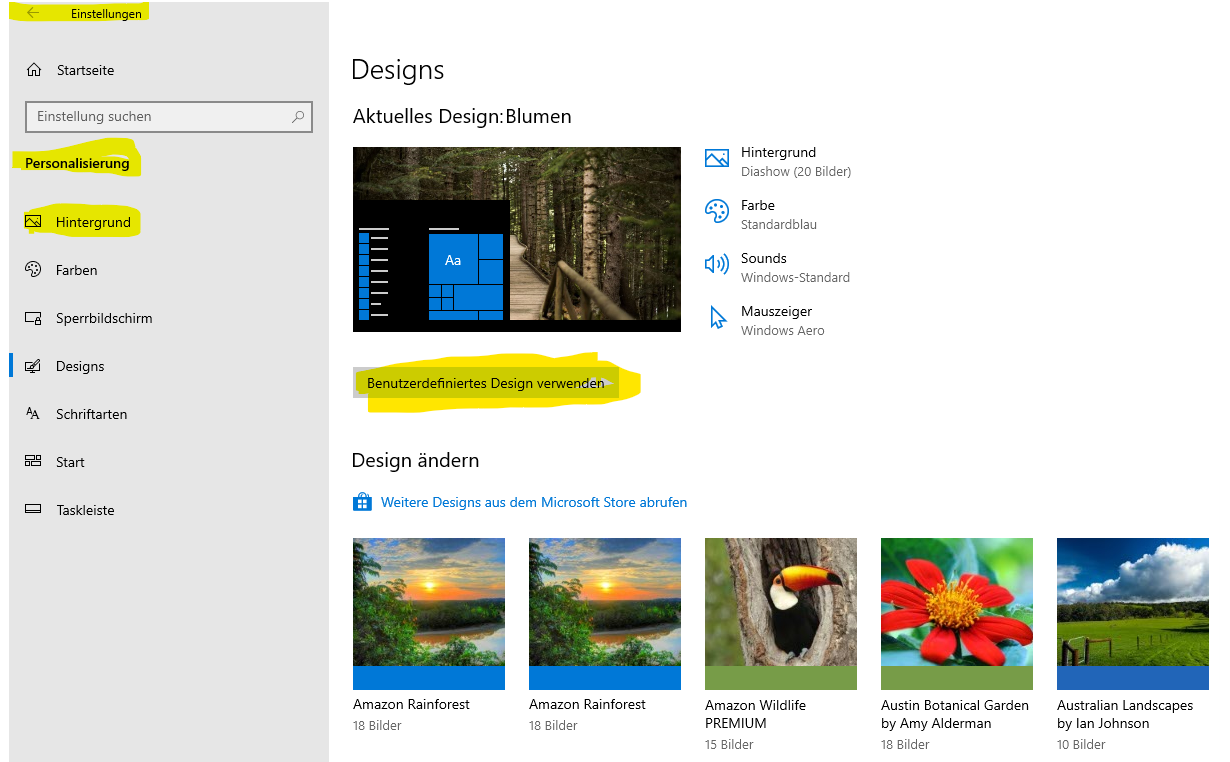Click the Sounds speaker icon
This screenshot has height=762, width=1230.
[x=717, y=264]
